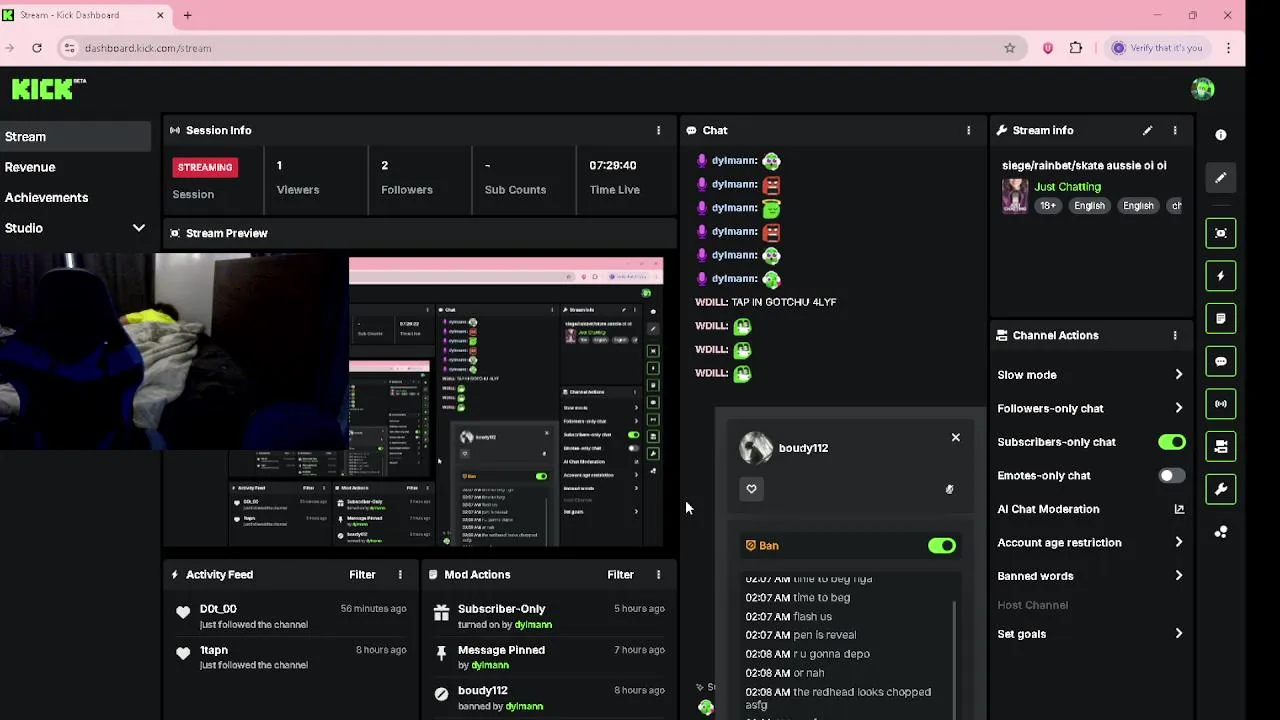Open Chrome's three-dot menu

1228,48
